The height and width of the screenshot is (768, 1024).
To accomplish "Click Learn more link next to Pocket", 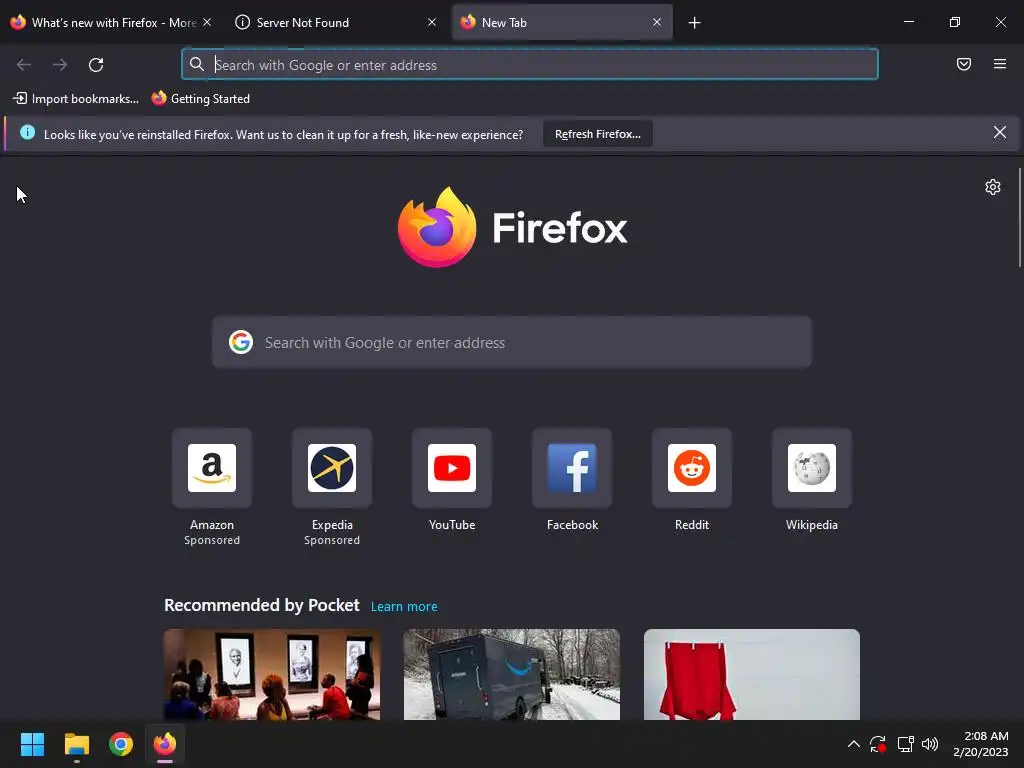I will tap(404, 607).
